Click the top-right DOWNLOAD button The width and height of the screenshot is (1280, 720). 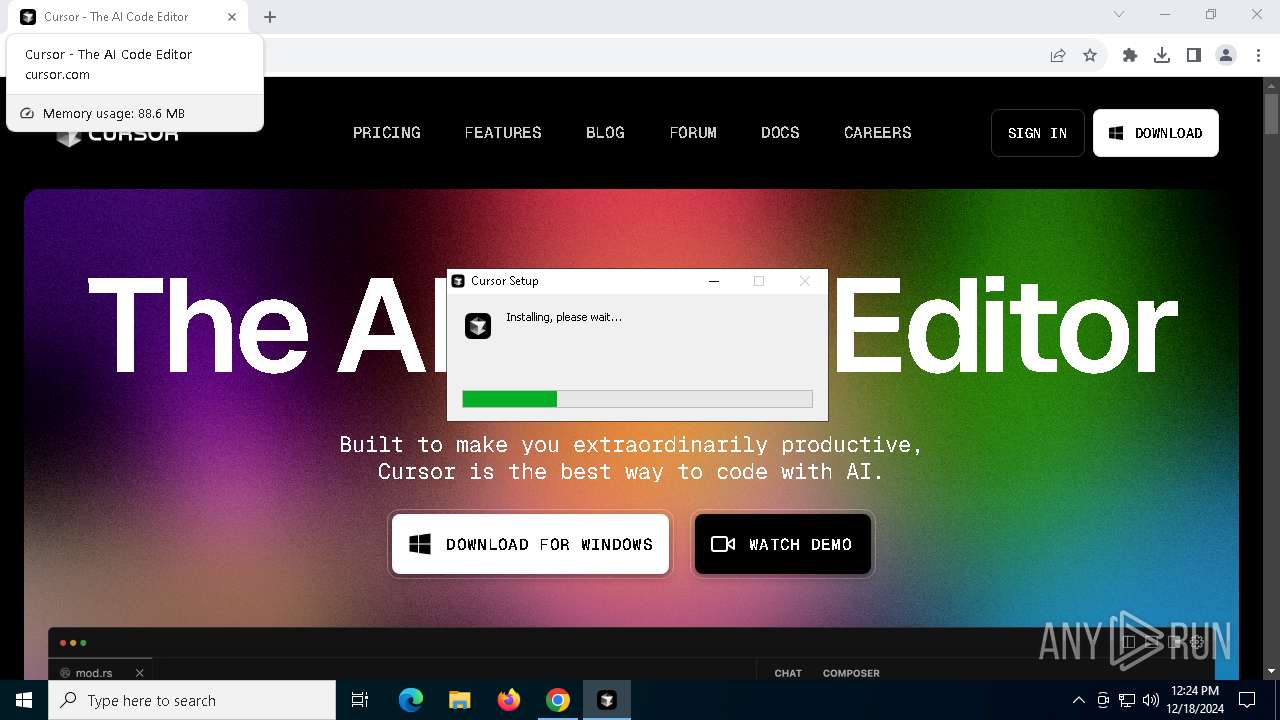(1156, 133)
